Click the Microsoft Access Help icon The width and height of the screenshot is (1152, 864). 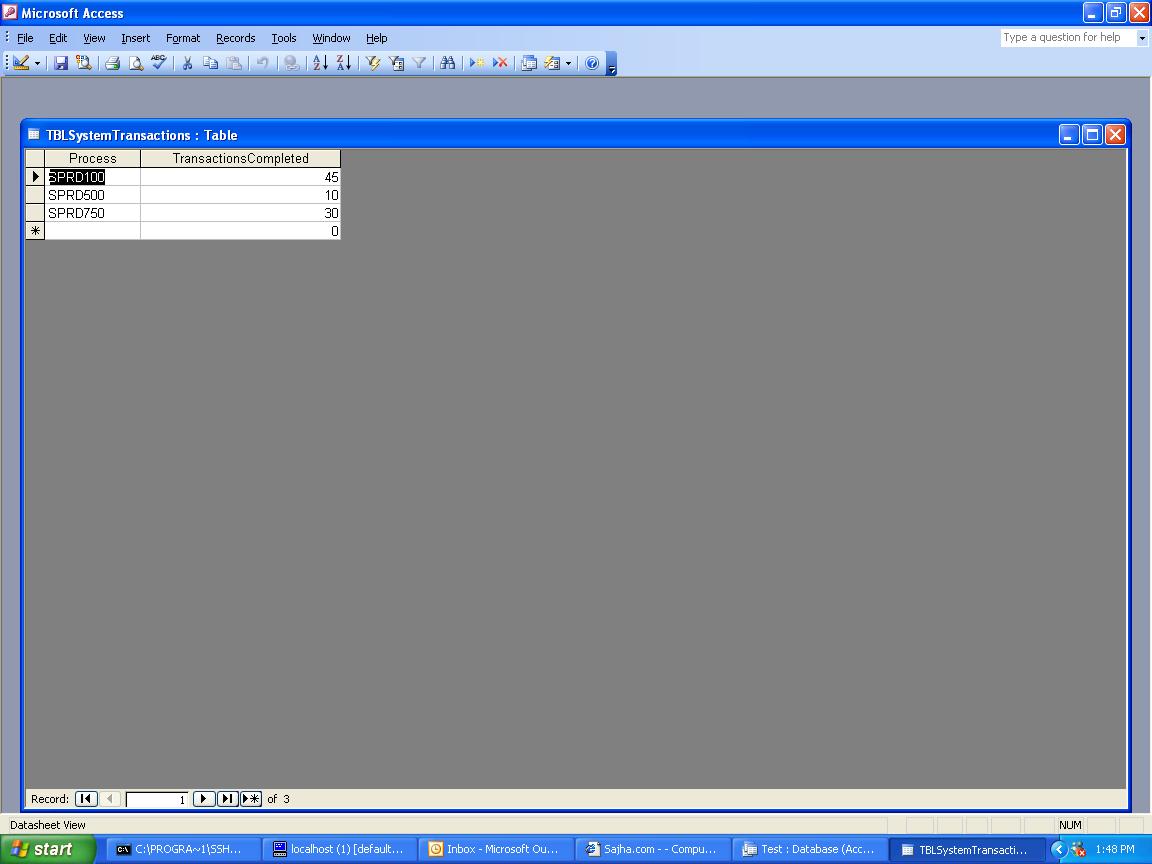592,63
